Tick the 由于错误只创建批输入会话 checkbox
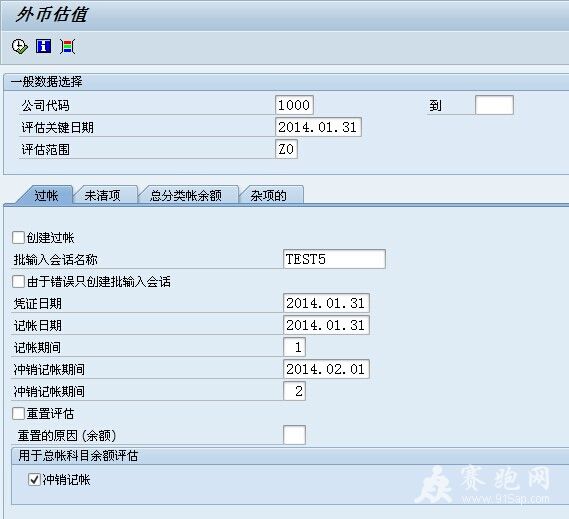 19,282
